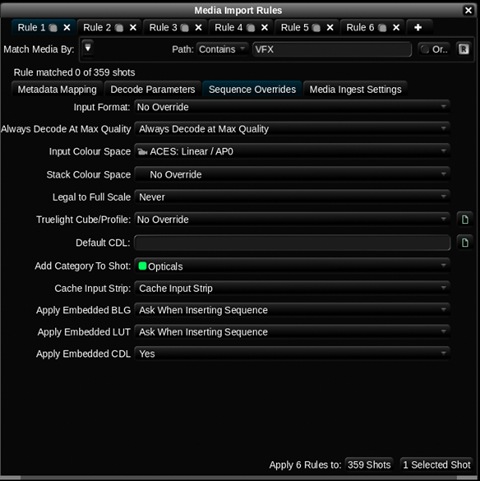Open the Add Category To Shot Opticals dropdown
Screen dimensions: 480x481
[x=292, y=266]
